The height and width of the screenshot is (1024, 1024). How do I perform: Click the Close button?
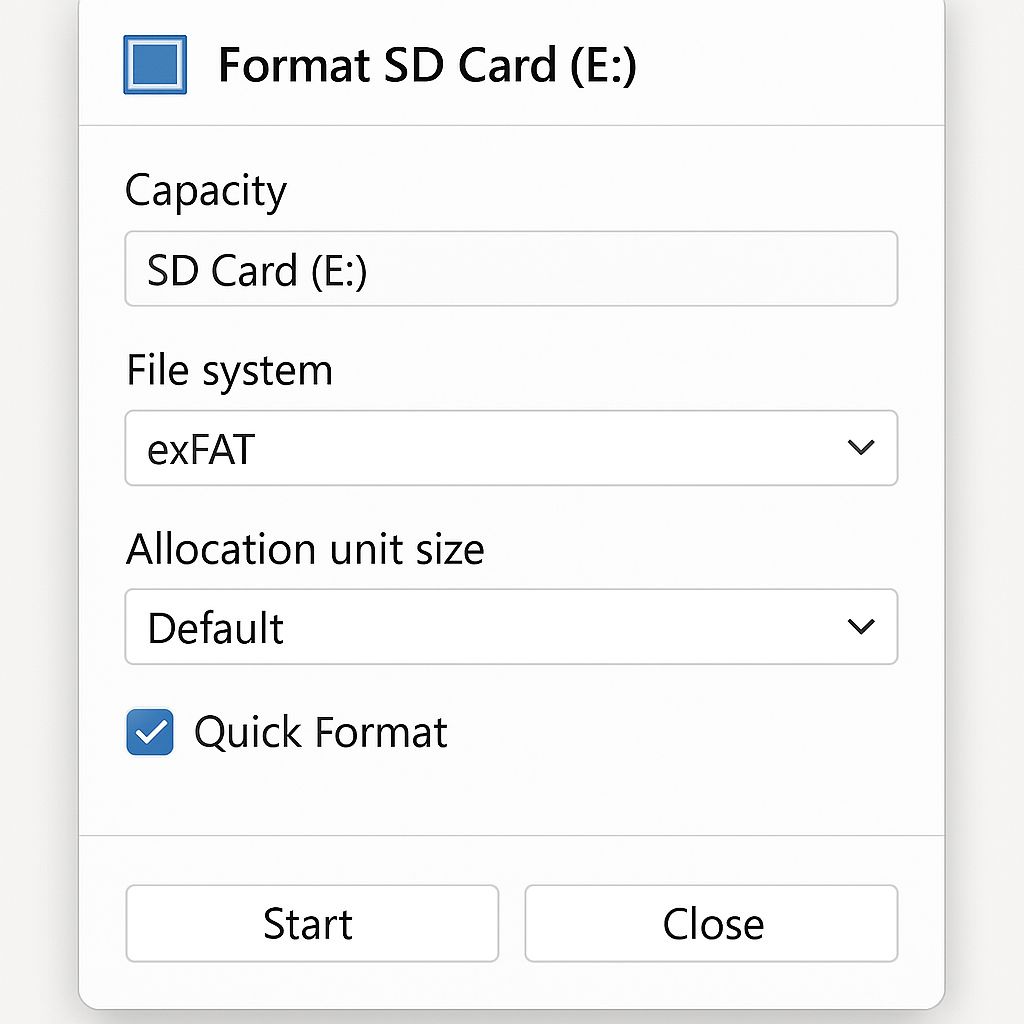[712, 923]
